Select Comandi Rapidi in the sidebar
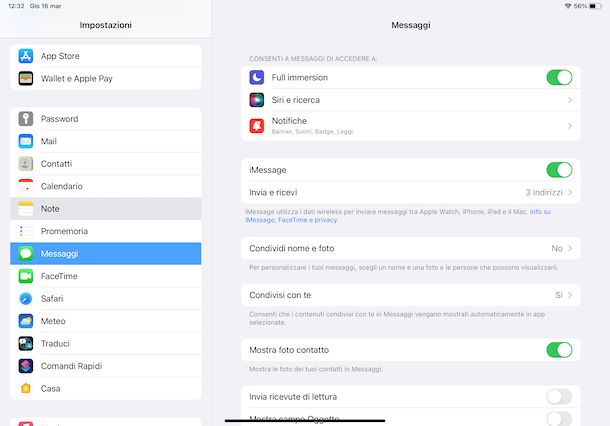 [x=106, y=366]
